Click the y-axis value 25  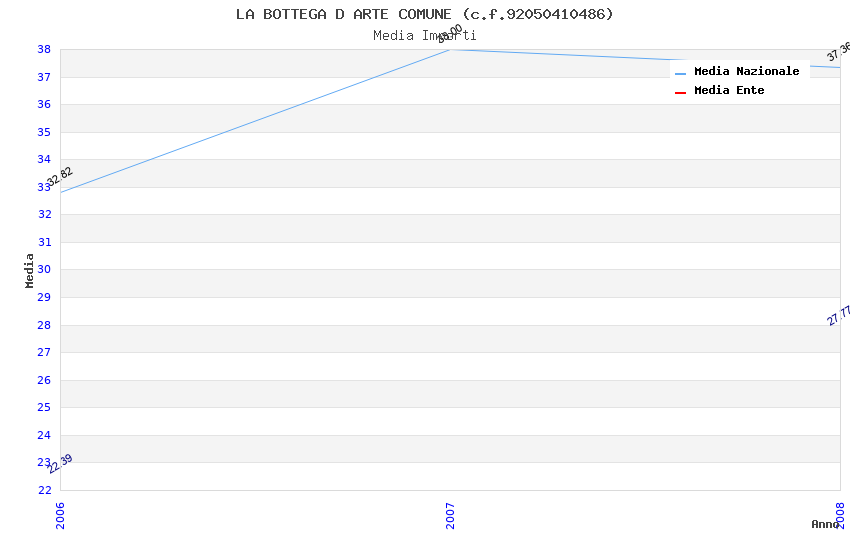[44, 407]
